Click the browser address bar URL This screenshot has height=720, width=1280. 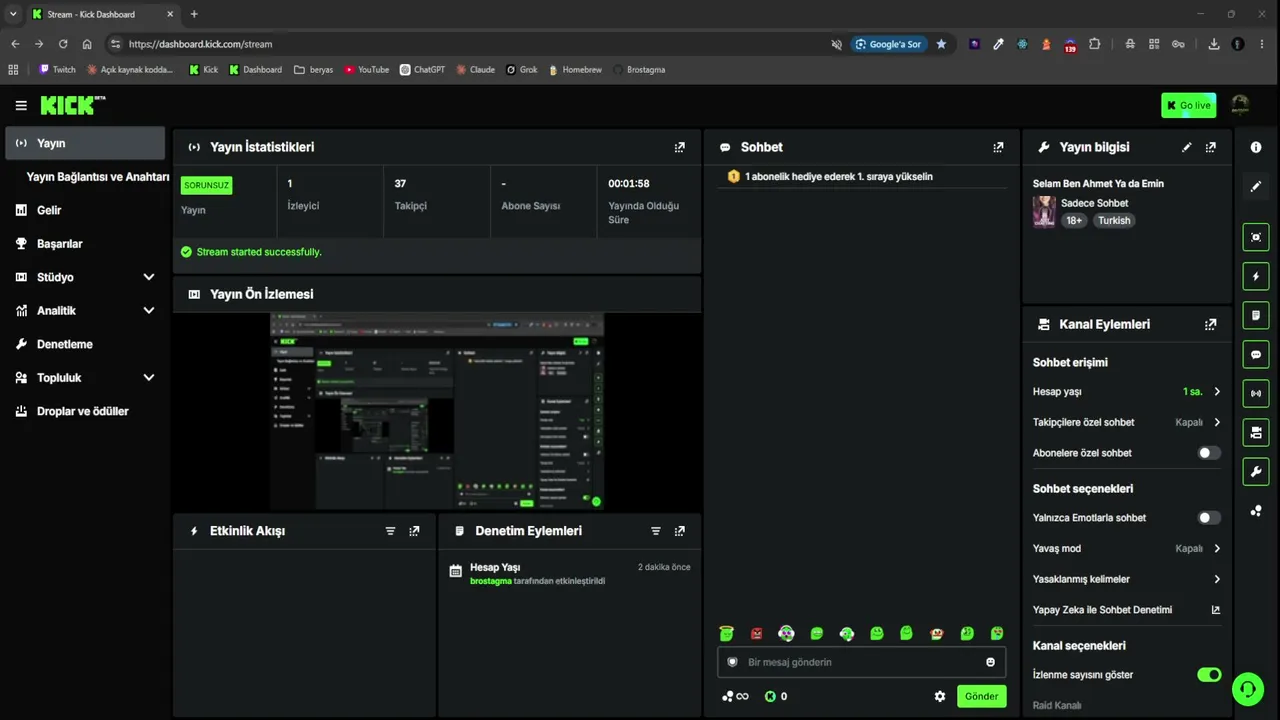[200, 44]
